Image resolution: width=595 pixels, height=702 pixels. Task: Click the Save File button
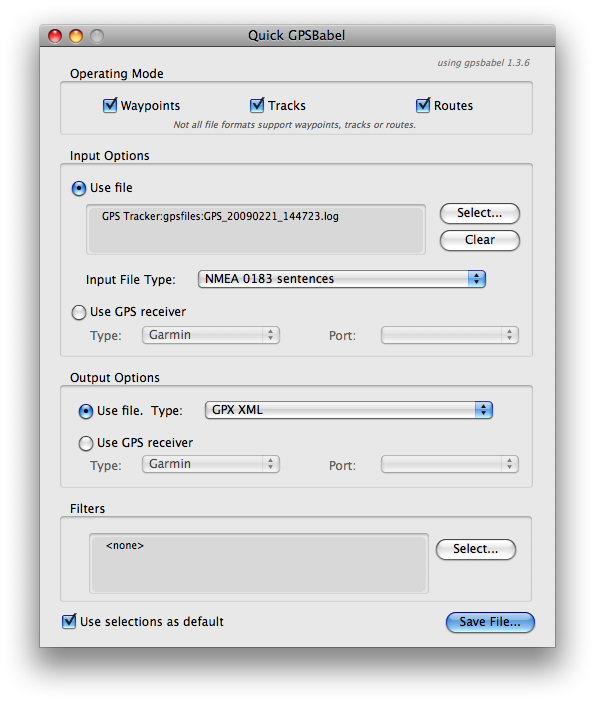pyautogui.click(x=490, y=622)
